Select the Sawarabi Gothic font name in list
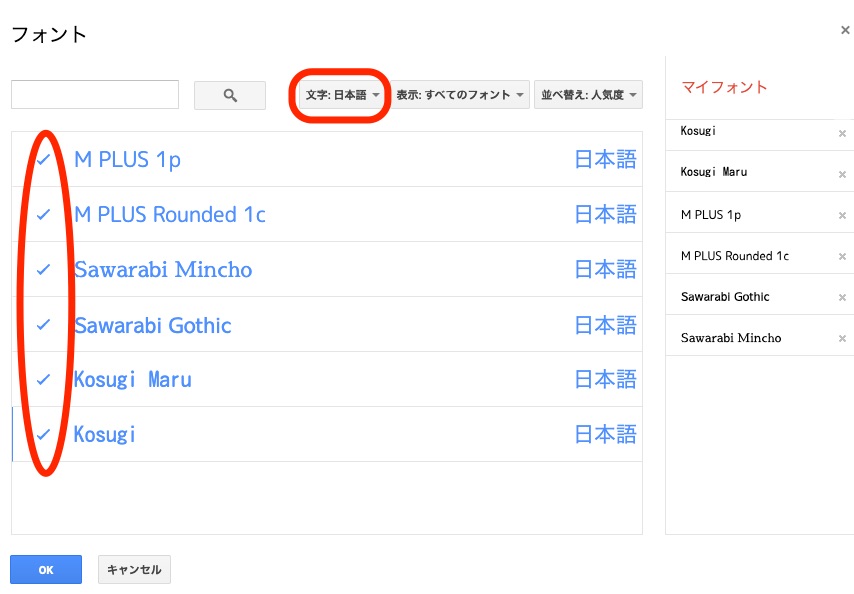This screenshot has width=854, height=594. pyautogui.click(x=153, y=325)
